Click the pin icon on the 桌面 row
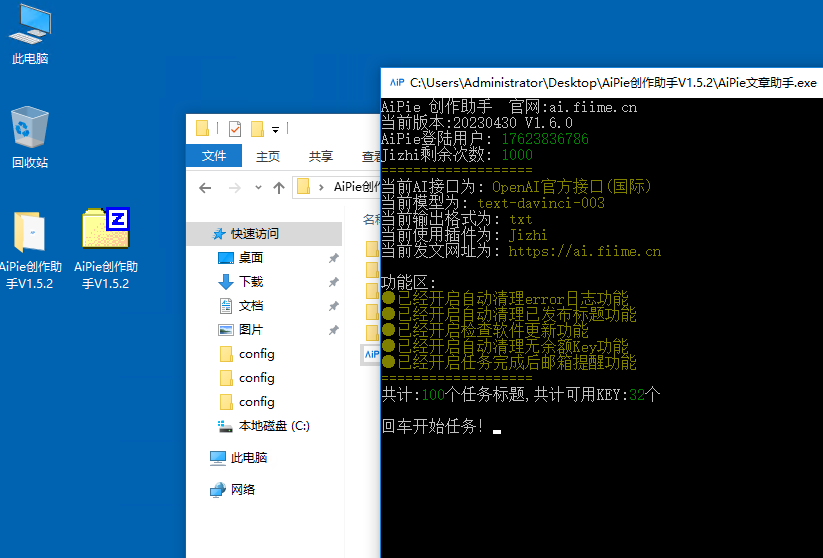 pyautogui.click(x=333, y=258)
